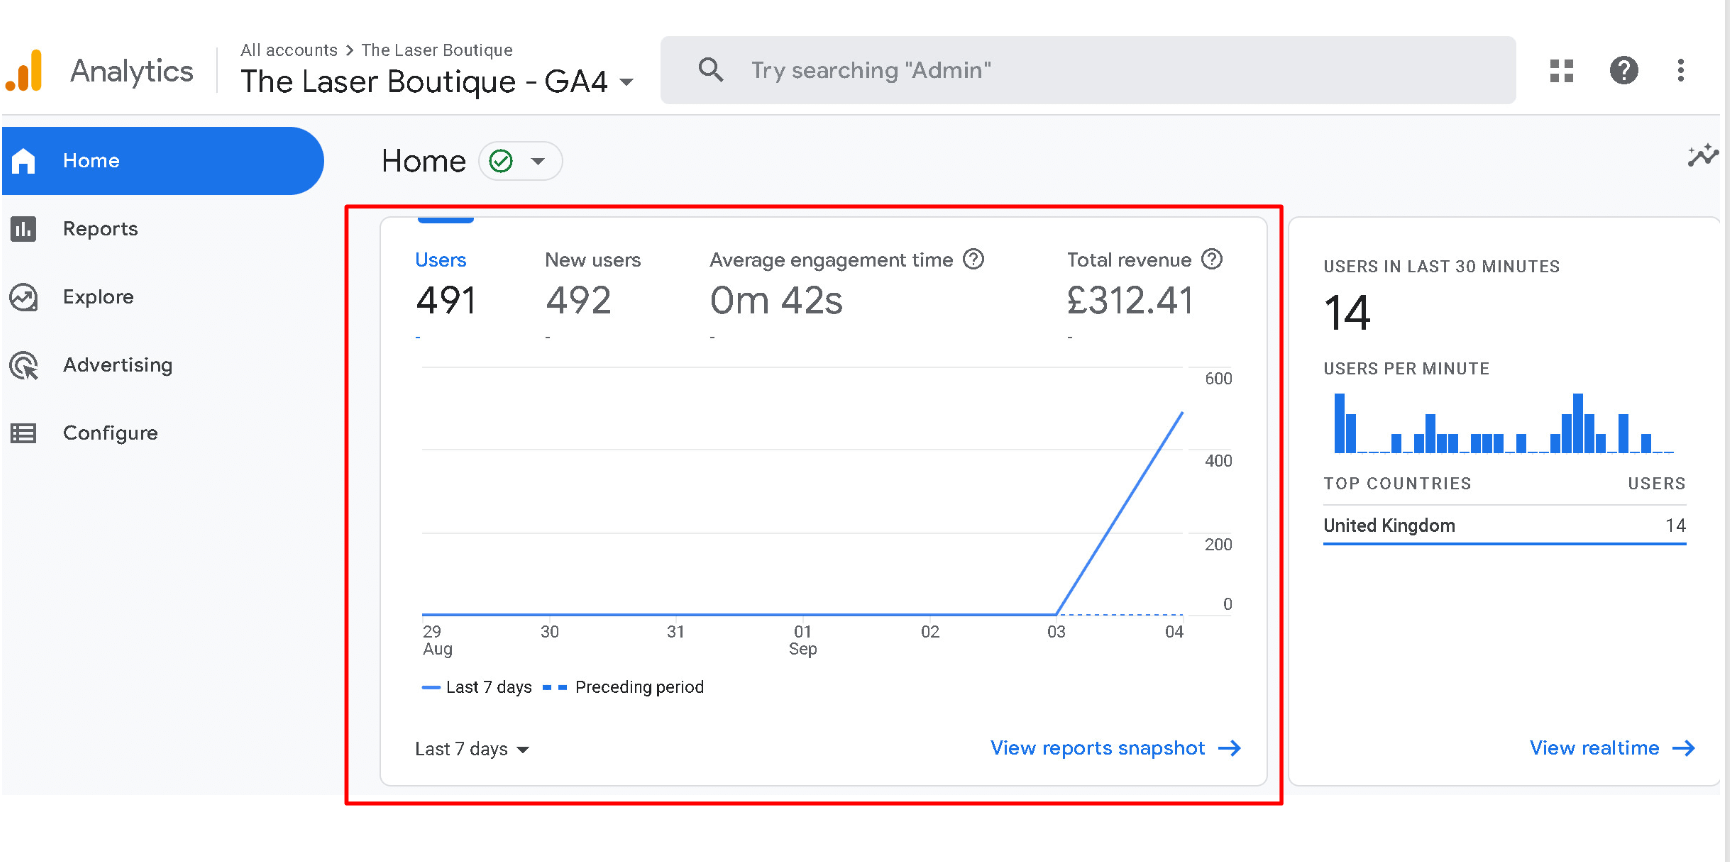Viewport: 1730px width, 862px height.
Task: Select the New users metric tab
Action: pos(592,260)
